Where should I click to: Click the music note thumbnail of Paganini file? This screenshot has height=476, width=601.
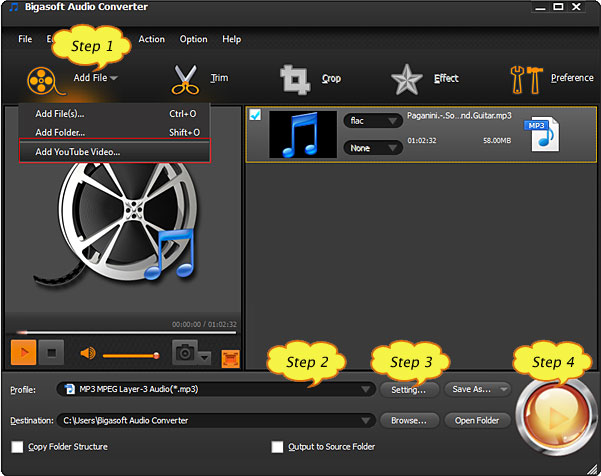(x=303, y=134)
